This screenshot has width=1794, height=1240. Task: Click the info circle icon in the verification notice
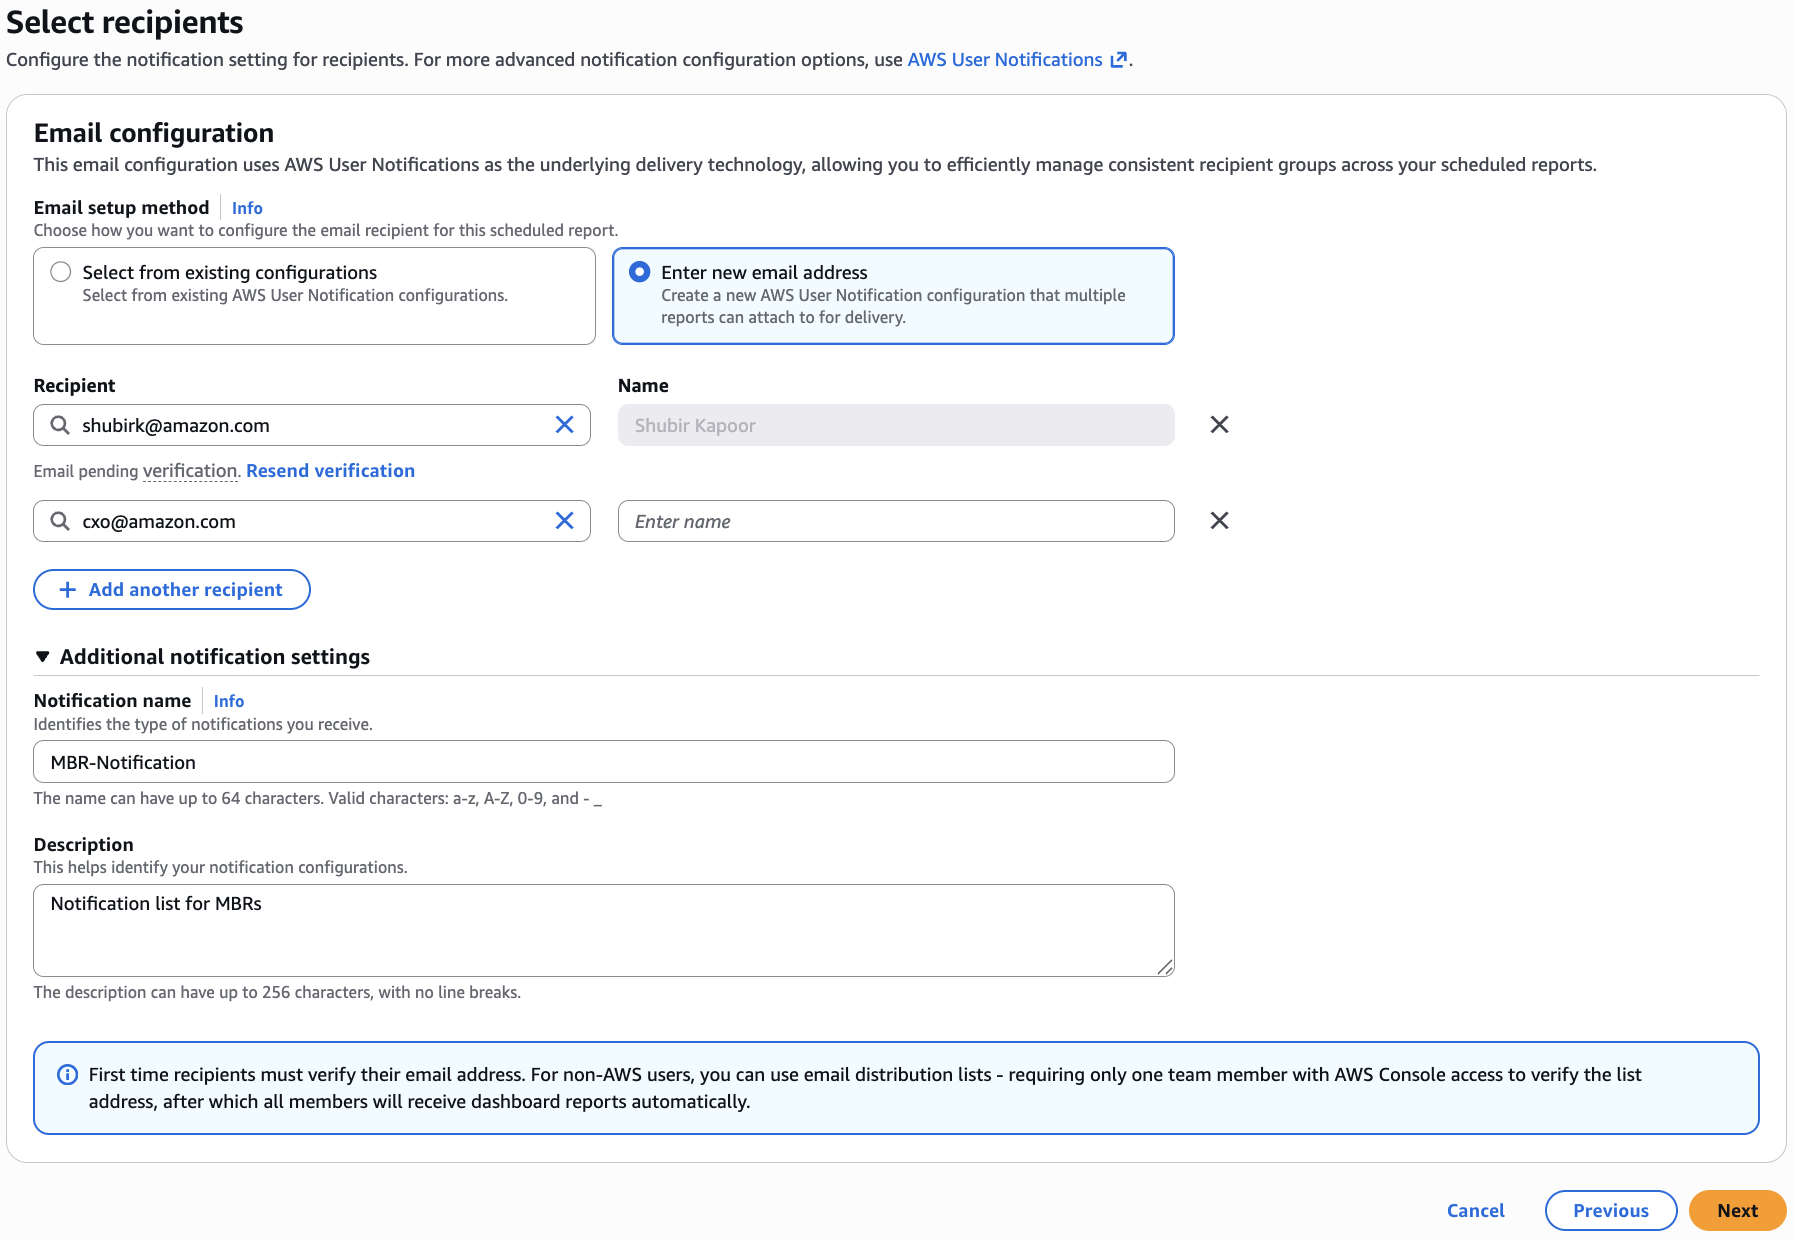67,1074
